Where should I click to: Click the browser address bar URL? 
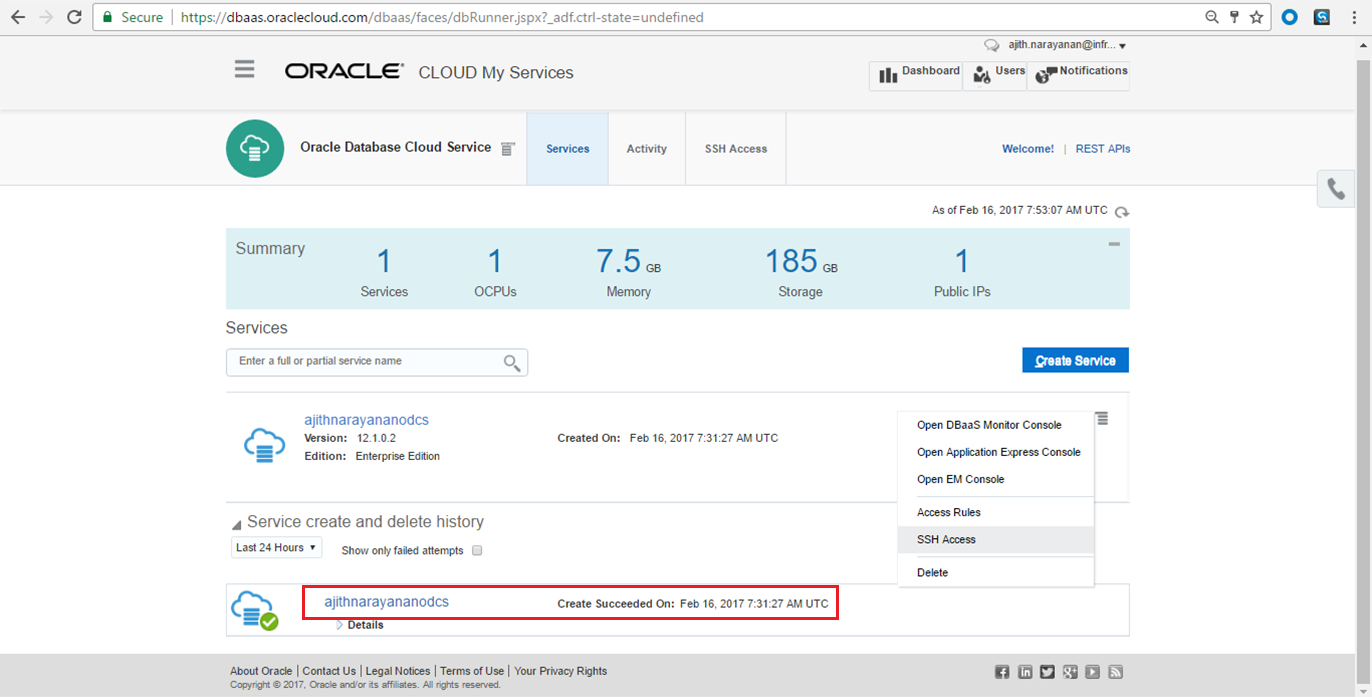pos(442,17)
